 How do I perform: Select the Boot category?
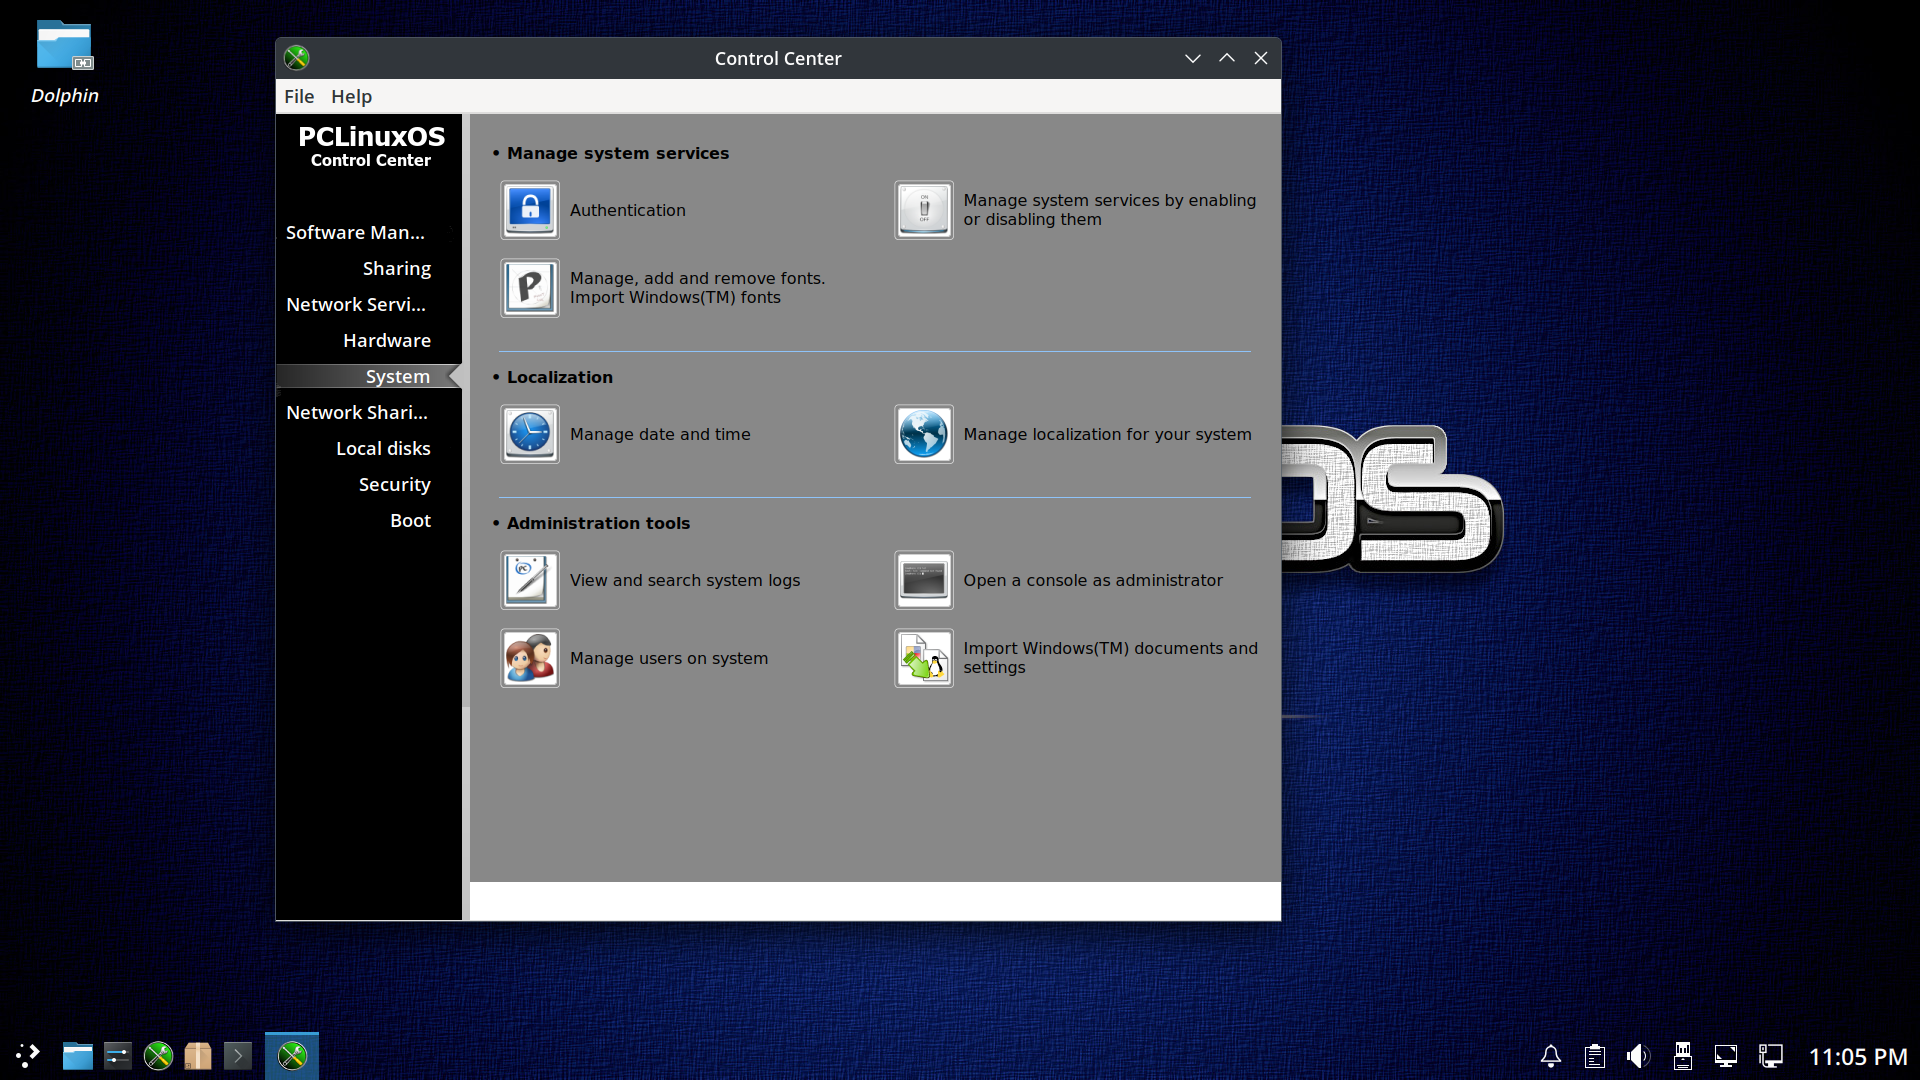pos(410,520)
